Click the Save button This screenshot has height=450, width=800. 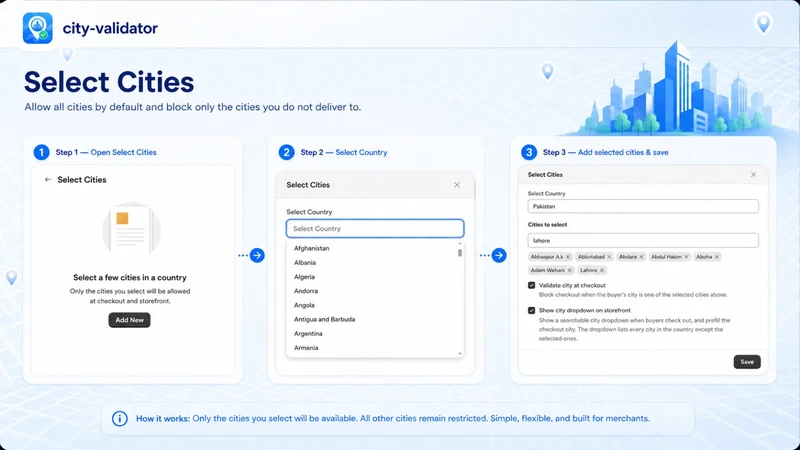click(x=747, y=362)
